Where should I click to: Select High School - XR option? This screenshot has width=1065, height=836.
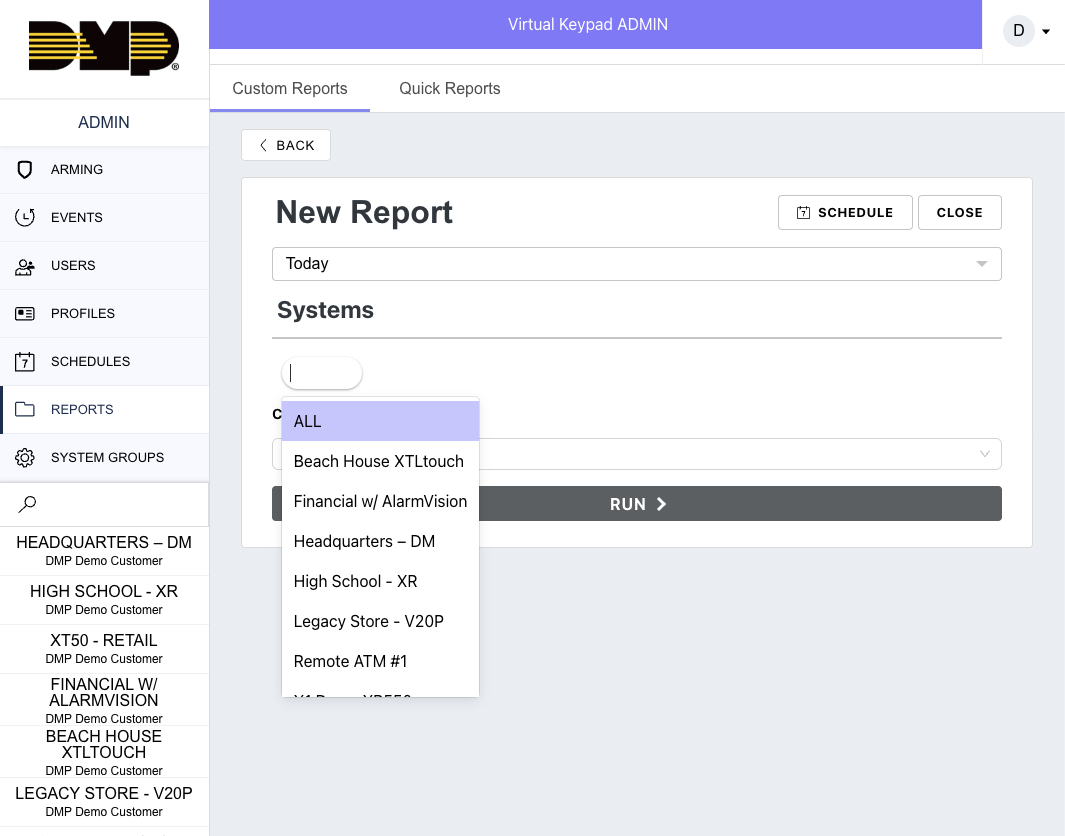[x=380, y=581]
